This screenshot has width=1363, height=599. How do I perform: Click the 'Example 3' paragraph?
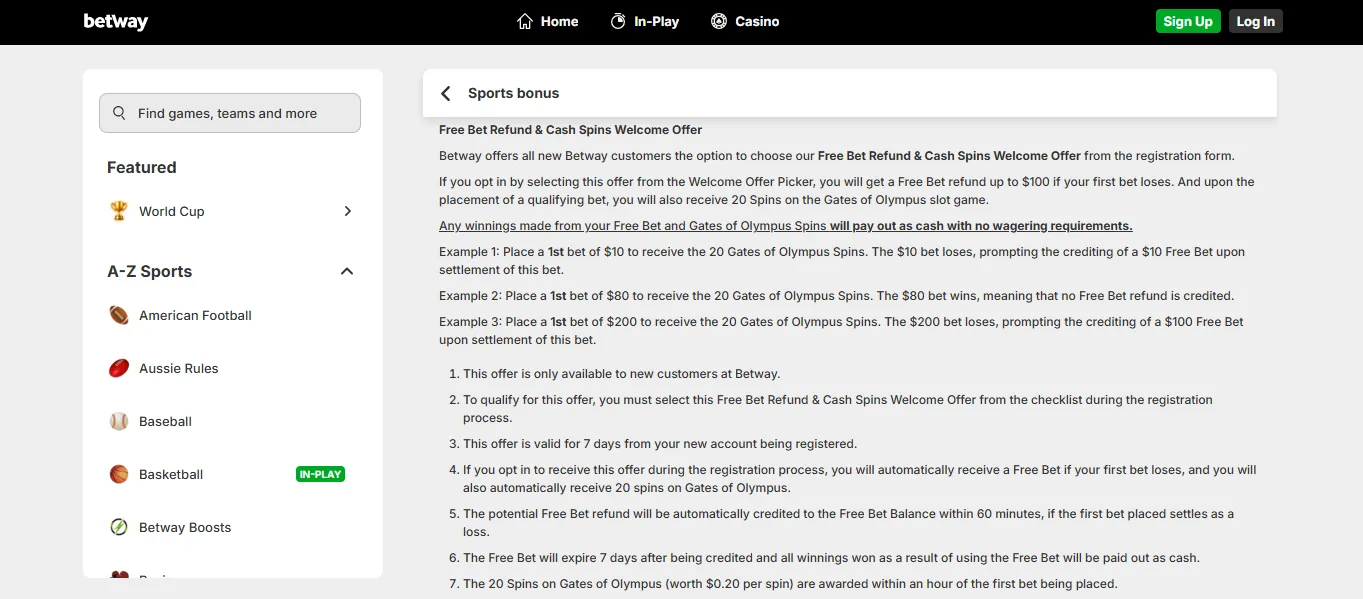[842, 331]
